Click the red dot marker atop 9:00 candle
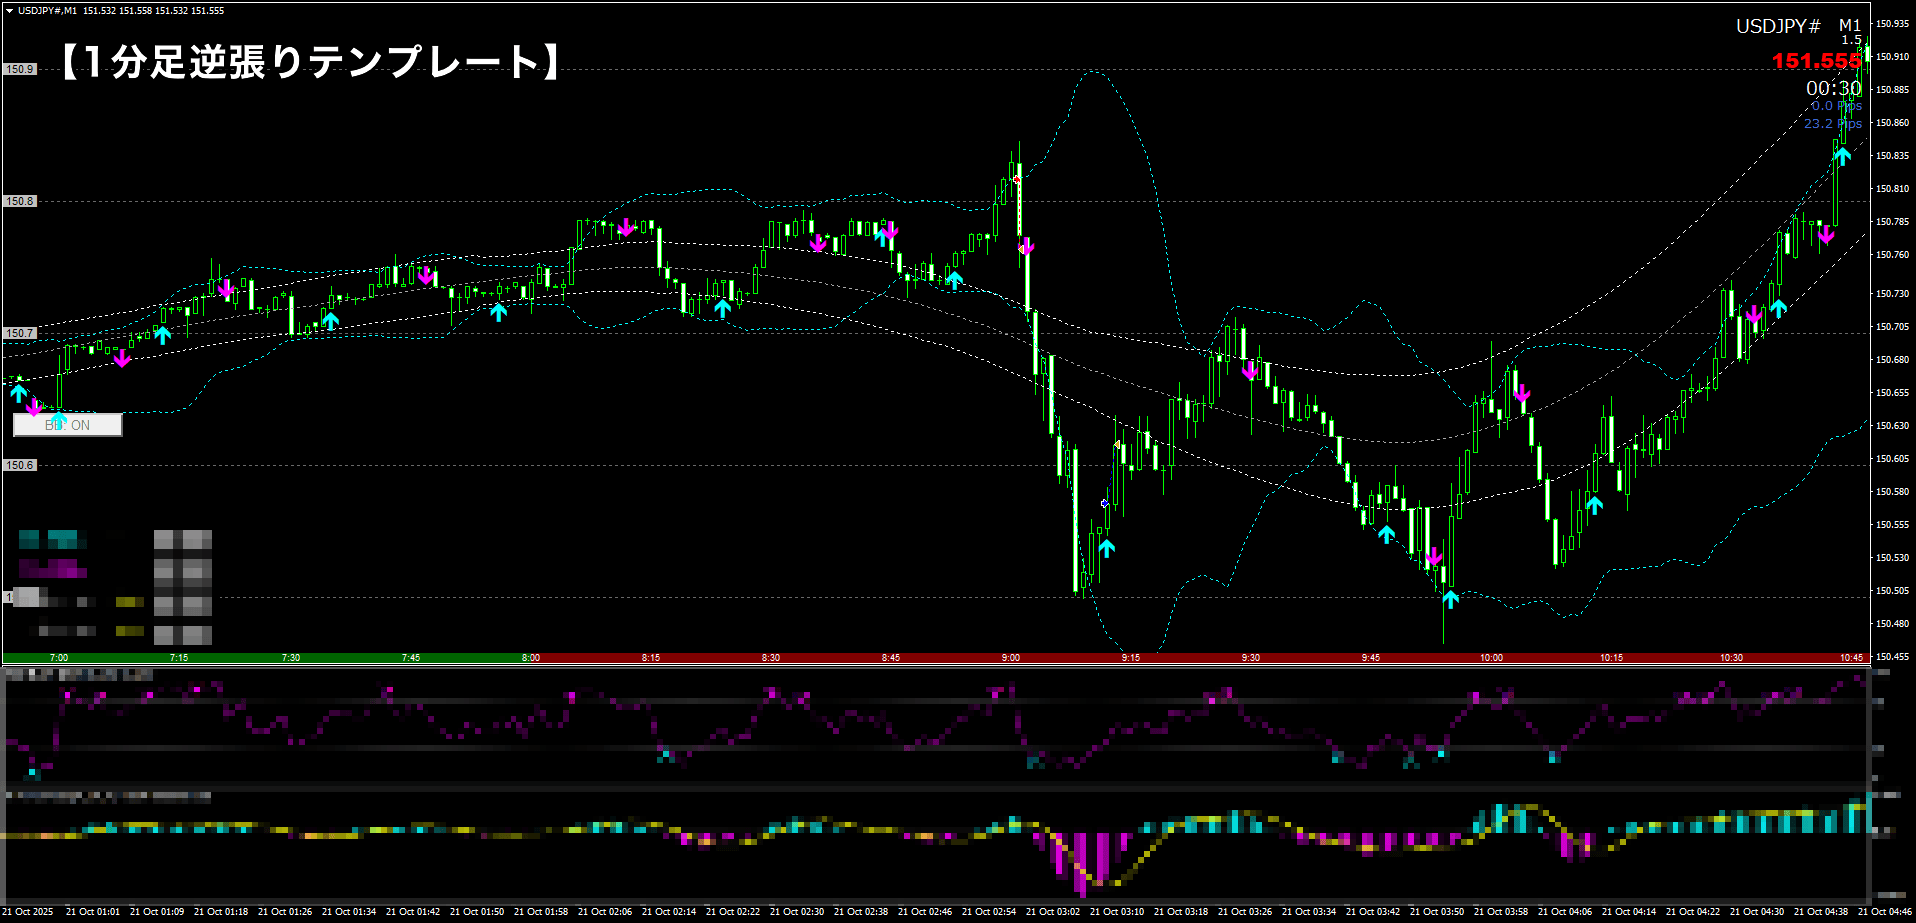Screen dimensions: 1916x923 1017,179
